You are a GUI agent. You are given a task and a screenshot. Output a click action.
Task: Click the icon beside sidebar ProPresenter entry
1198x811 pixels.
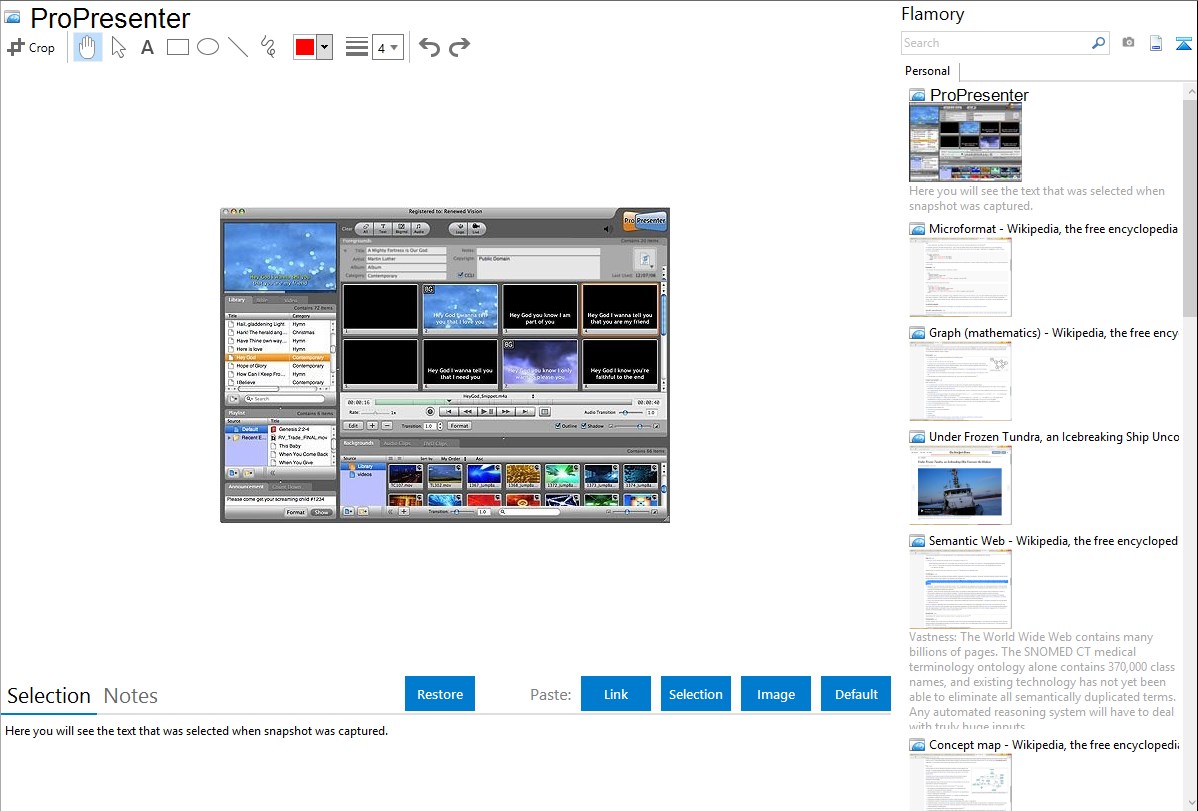pos(917,96)
